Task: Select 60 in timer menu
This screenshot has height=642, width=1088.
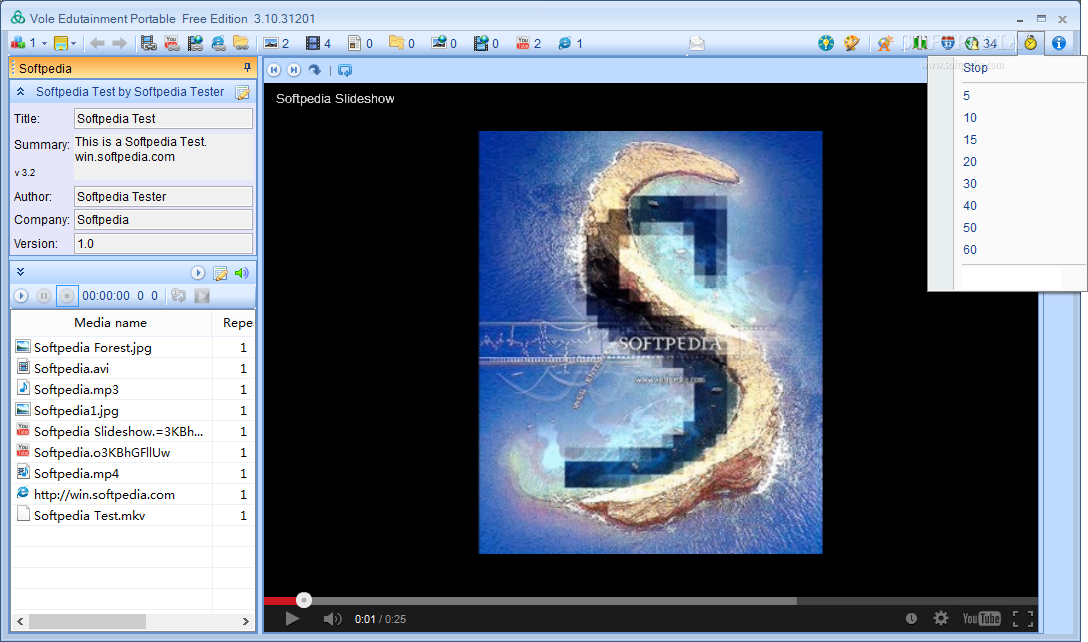Action: coord(970,250)
